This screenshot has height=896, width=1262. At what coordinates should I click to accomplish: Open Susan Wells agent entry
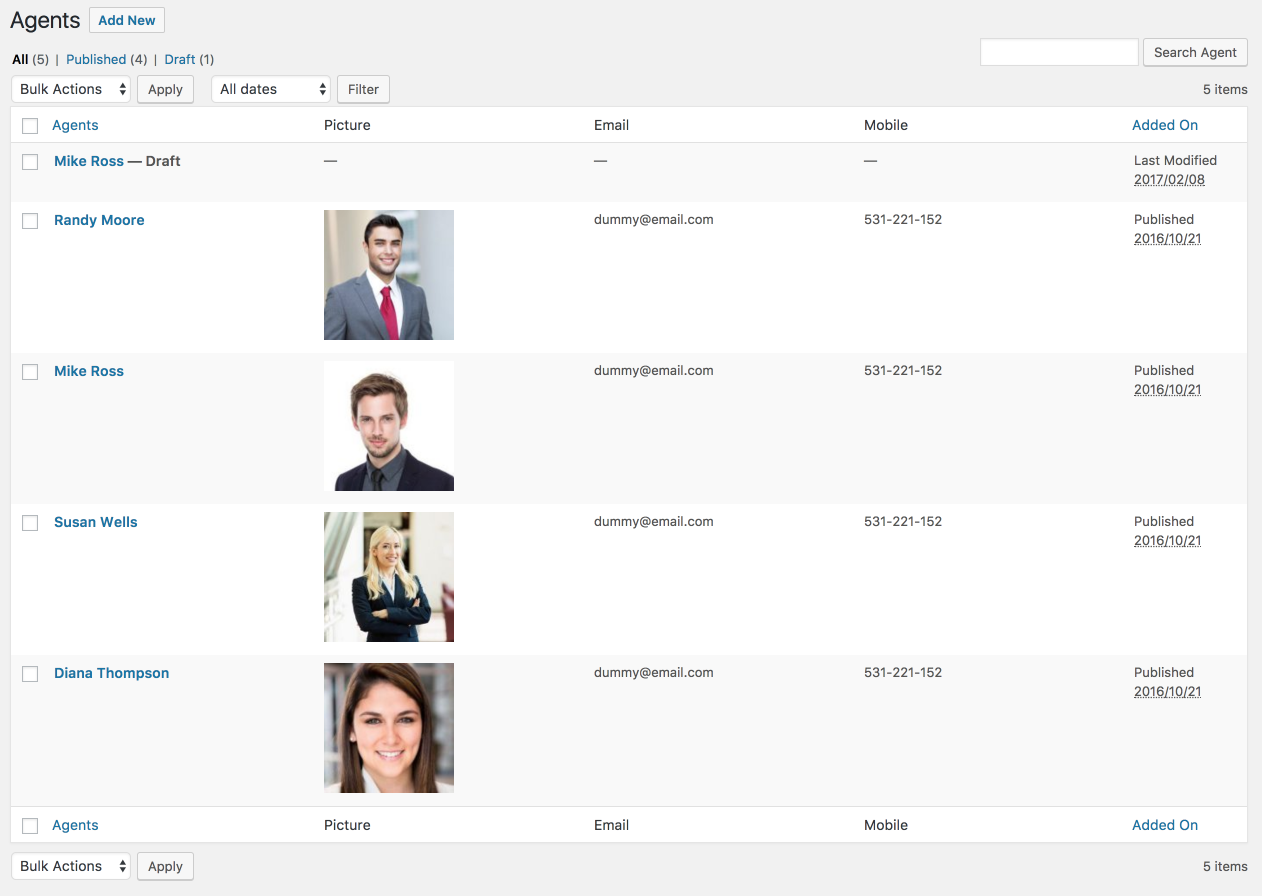point(96,522)
